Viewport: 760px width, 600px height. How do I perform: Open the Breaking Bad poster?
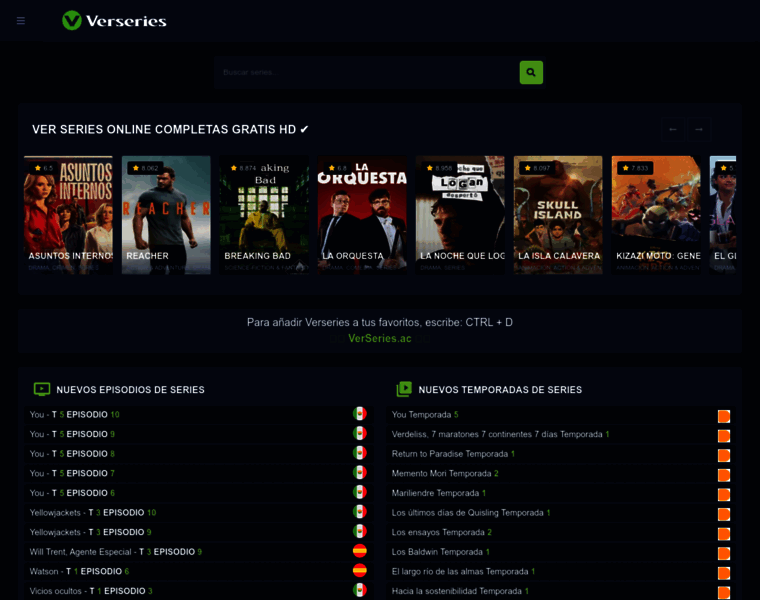[264, 215]
